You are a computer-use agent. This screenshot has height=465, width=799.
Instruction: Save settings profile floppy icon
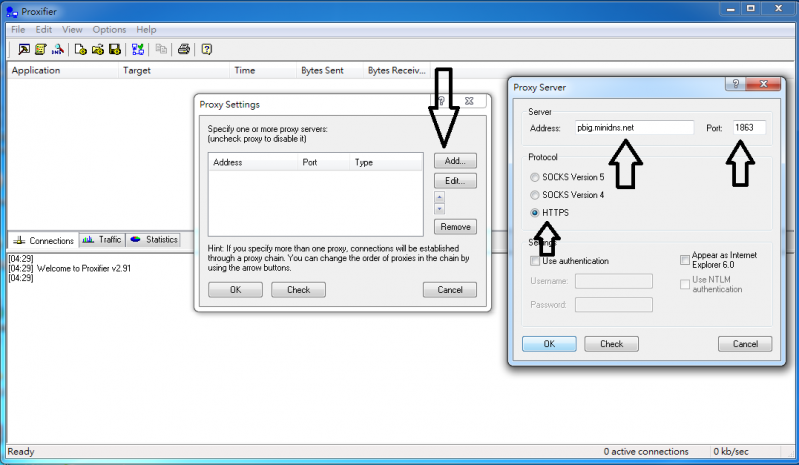[115, 49]
